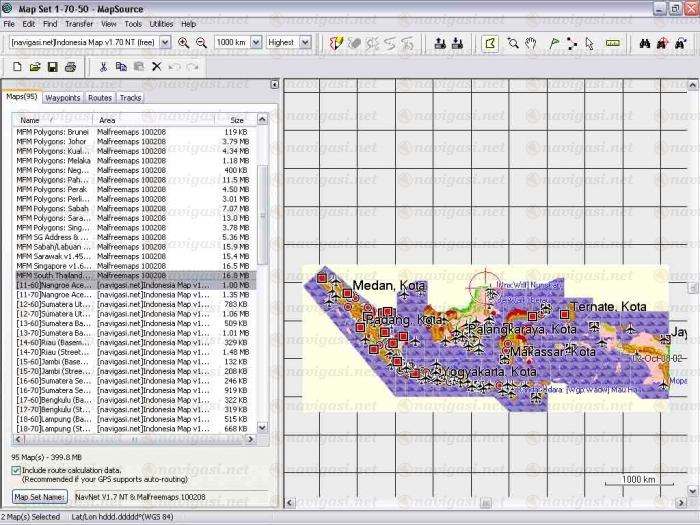Open the Transfer menu
The width and height of the screenshot is (700, 525).
79,23
